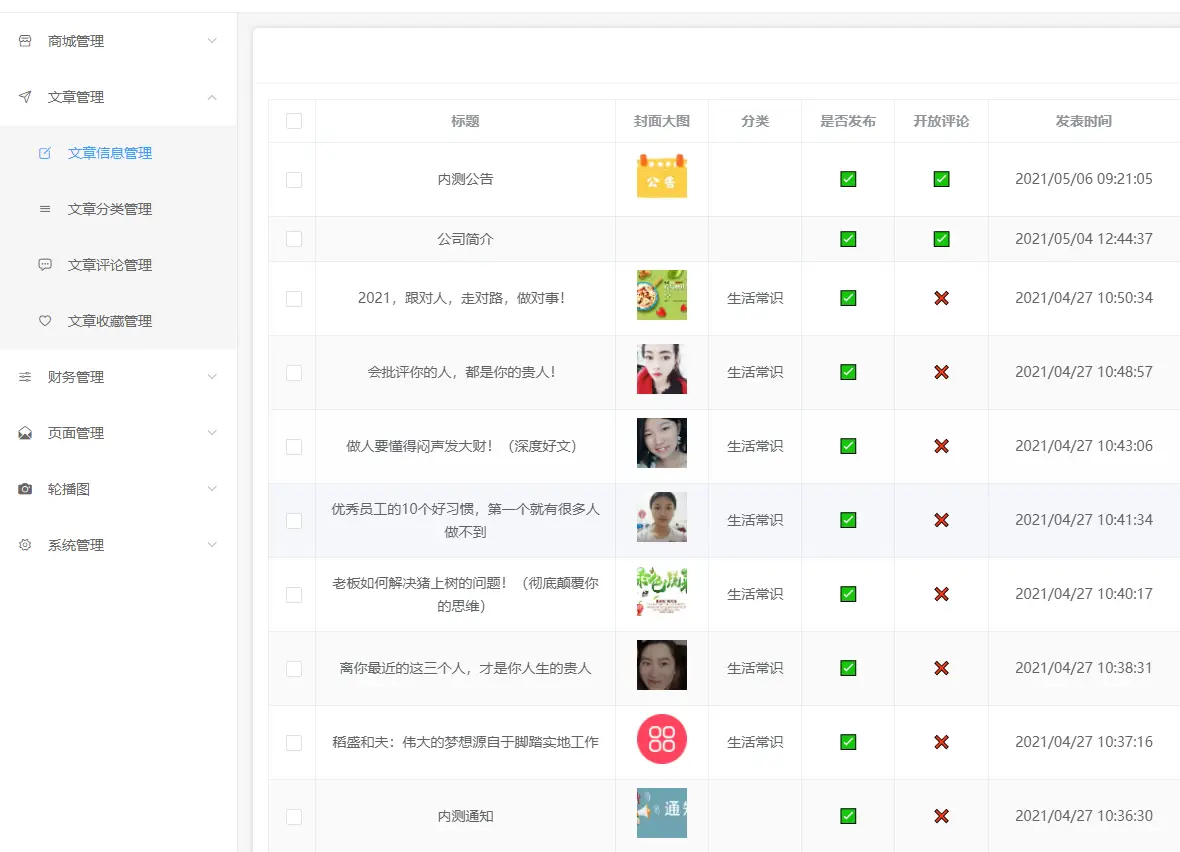Click the 商城管理 shop icon in sidebar
The image size is (1180, 852).
[x=25, y=41]
